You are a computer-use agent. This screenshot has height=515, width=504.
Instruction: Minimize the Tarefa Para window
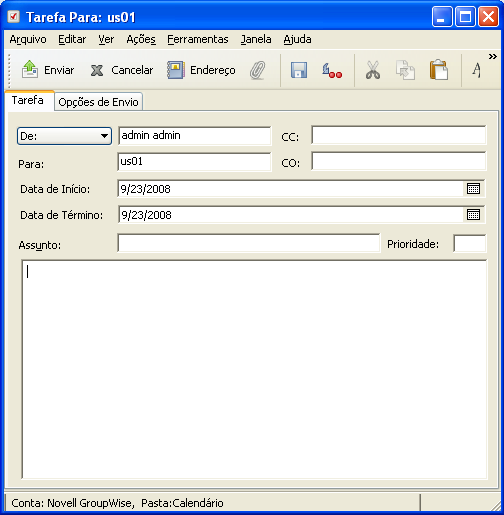[x=442, y=17]
